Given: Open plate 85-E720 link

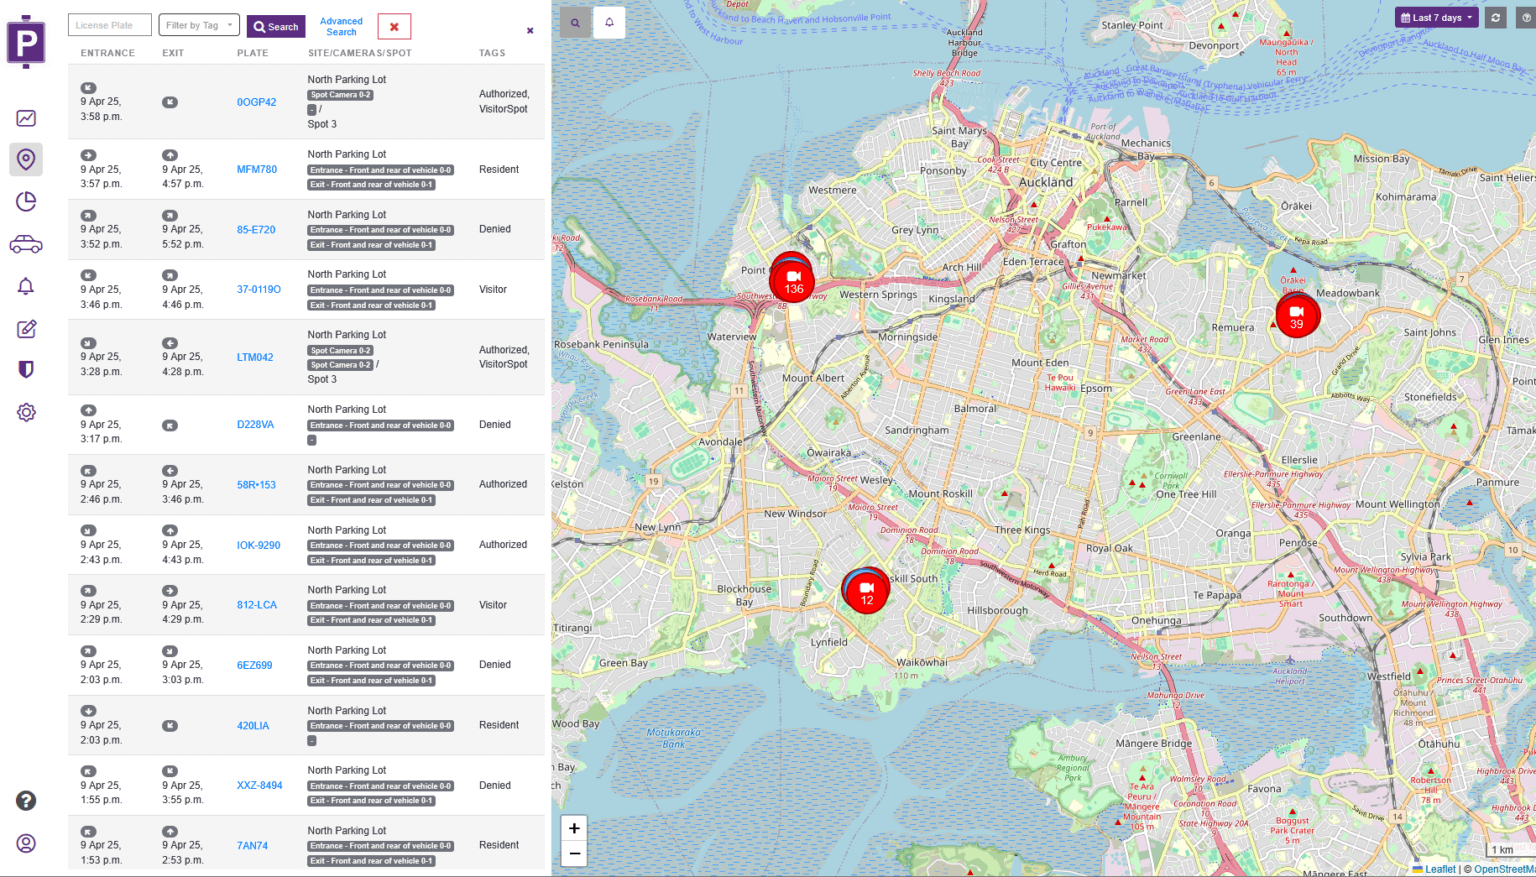Looking at the screenshot, I should click(x=256, y=229).
